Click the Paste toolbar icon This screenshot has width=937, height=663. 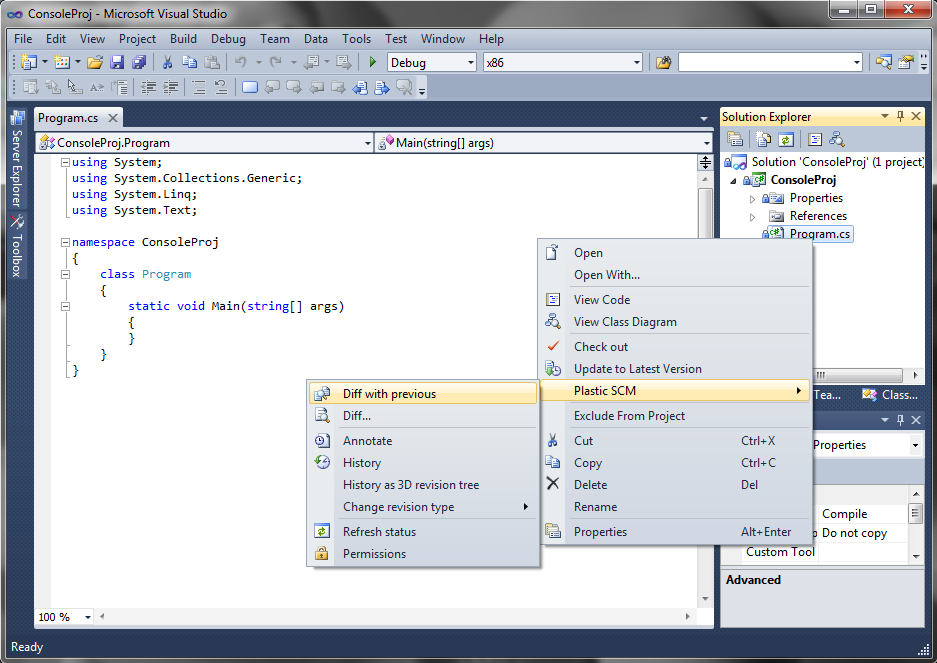[212, 62]
